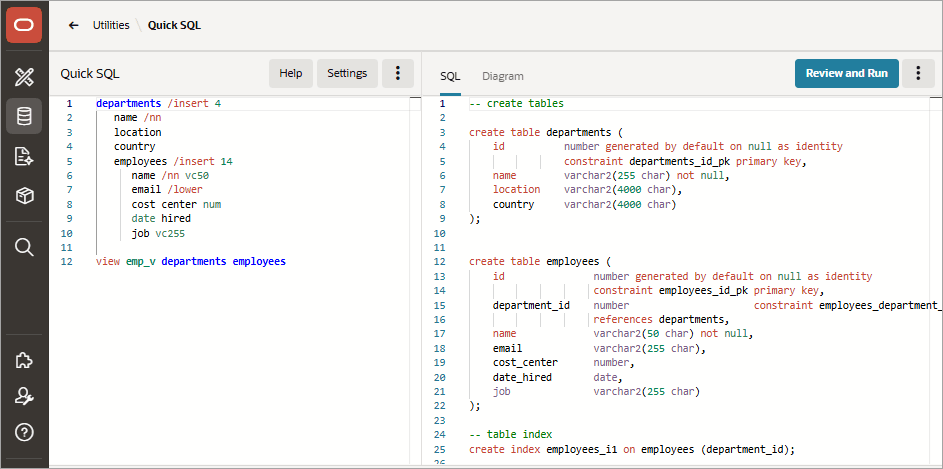
Task: Click line number 12 in left editor
Action: [67, 262]
